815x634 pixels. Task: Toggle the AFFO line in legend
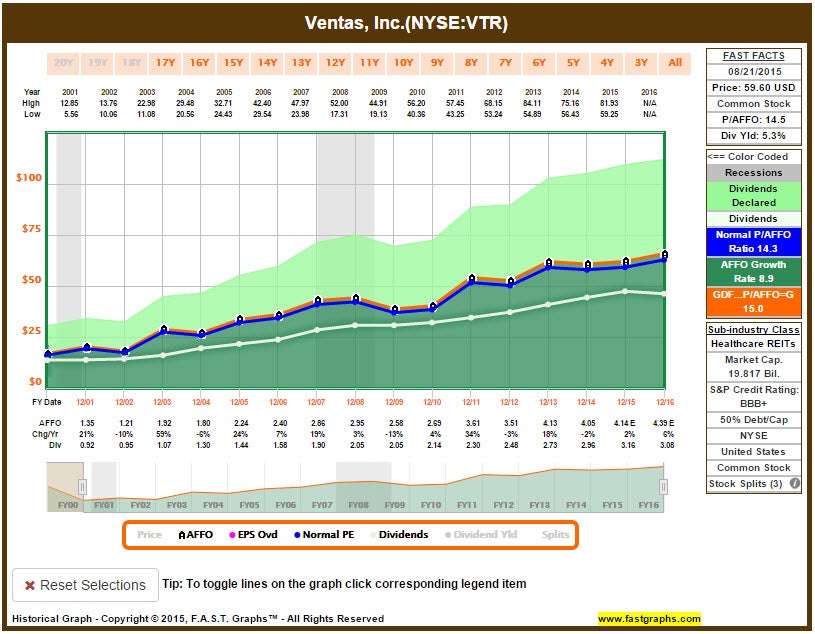(195, 534)
